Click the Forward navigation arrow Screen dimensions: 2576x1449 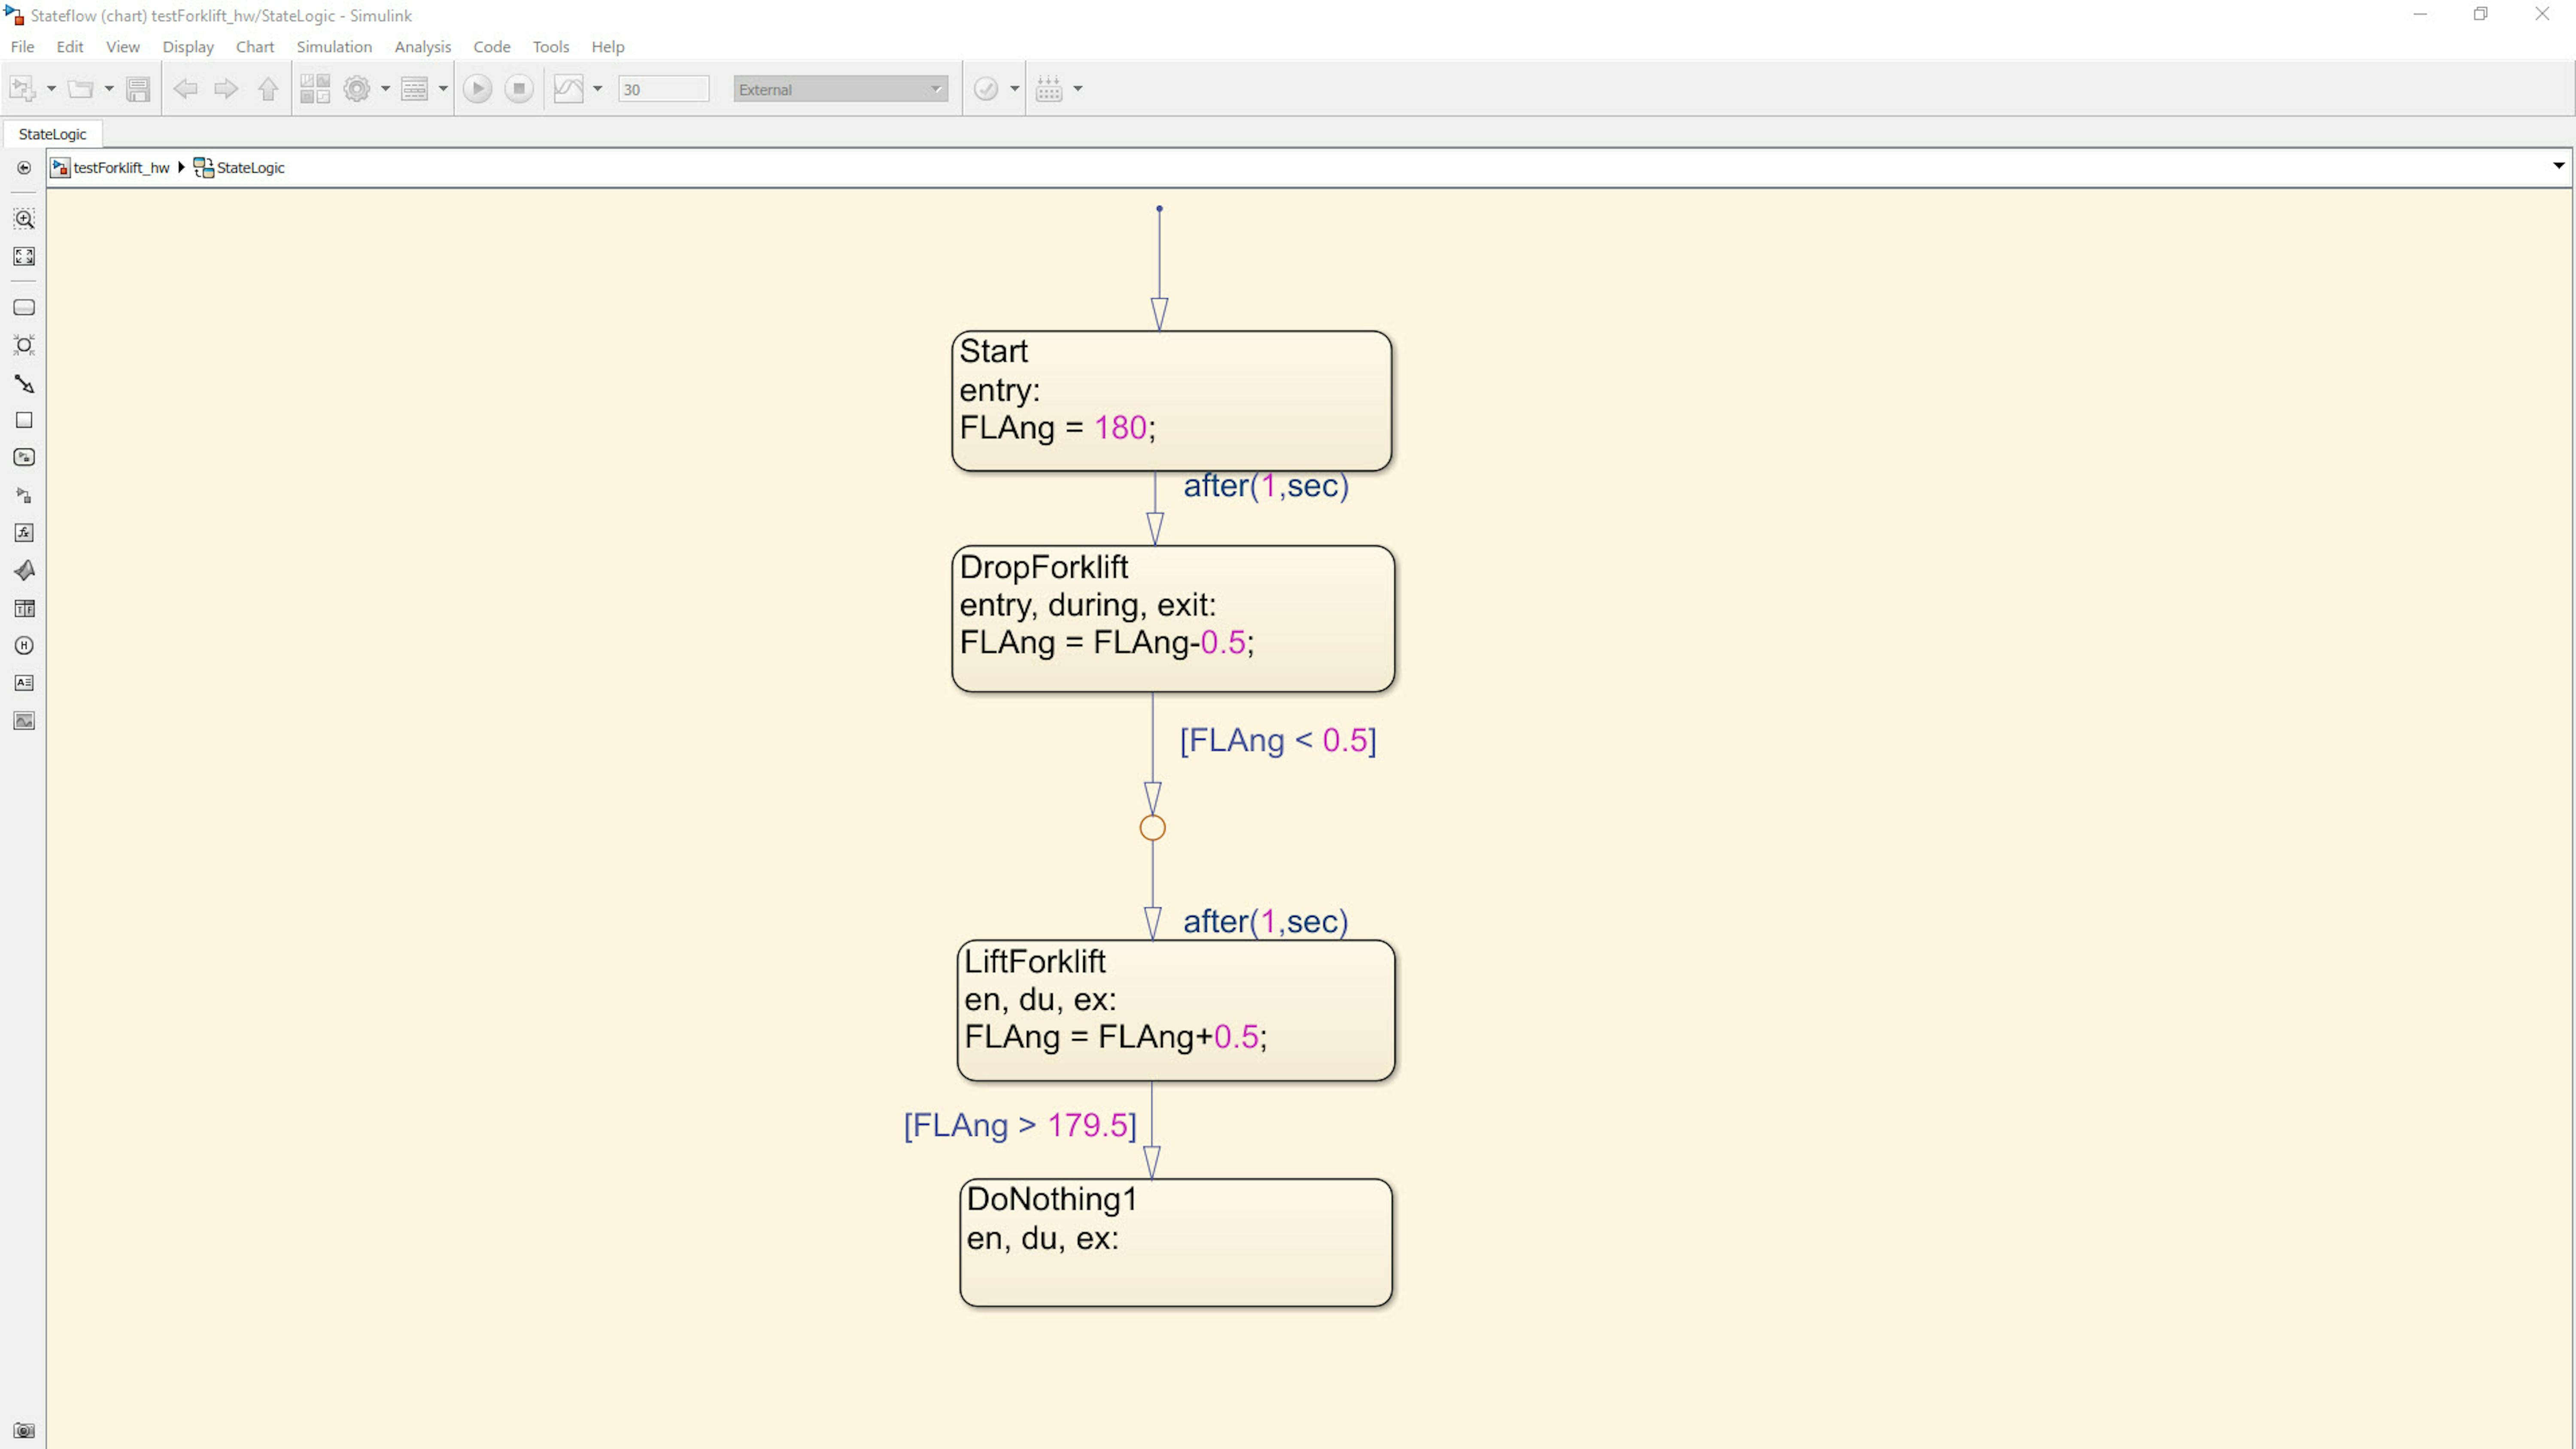tap(226, 89)
